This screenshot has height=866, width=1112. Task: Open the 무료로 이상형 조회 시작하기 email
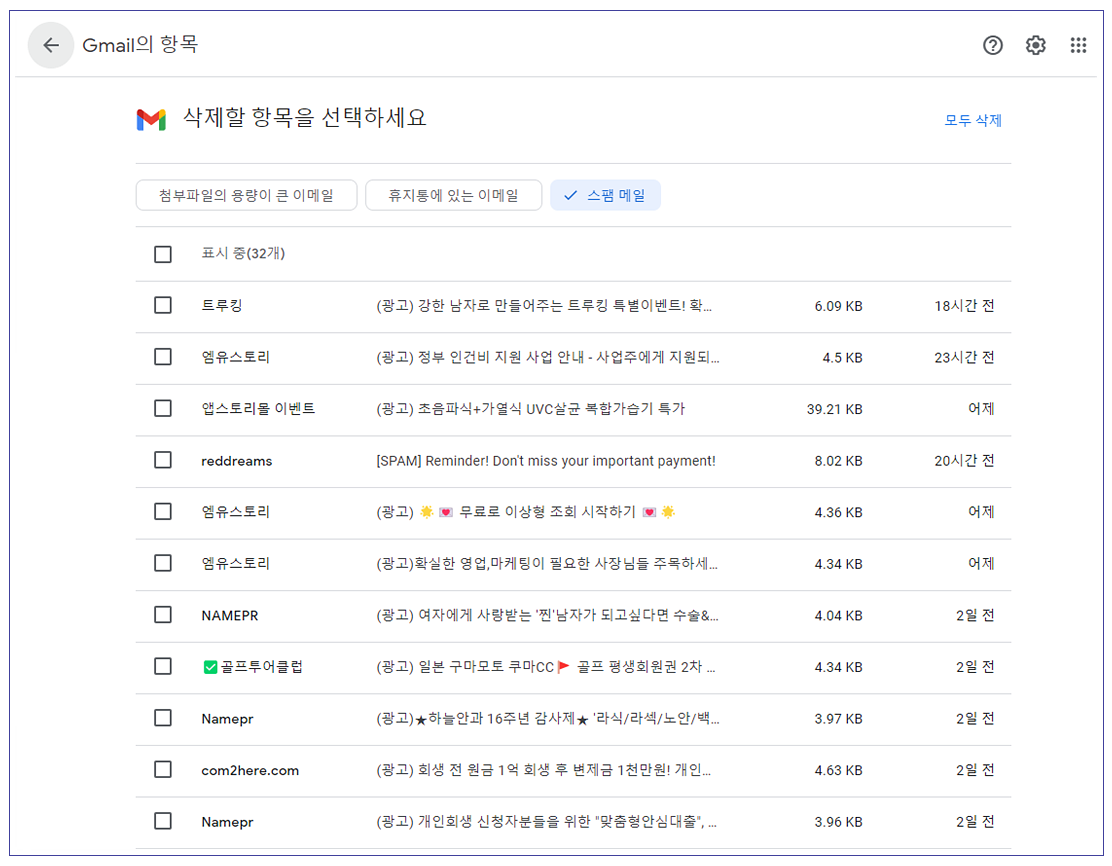pyautogui.click(x=526, y=512)
